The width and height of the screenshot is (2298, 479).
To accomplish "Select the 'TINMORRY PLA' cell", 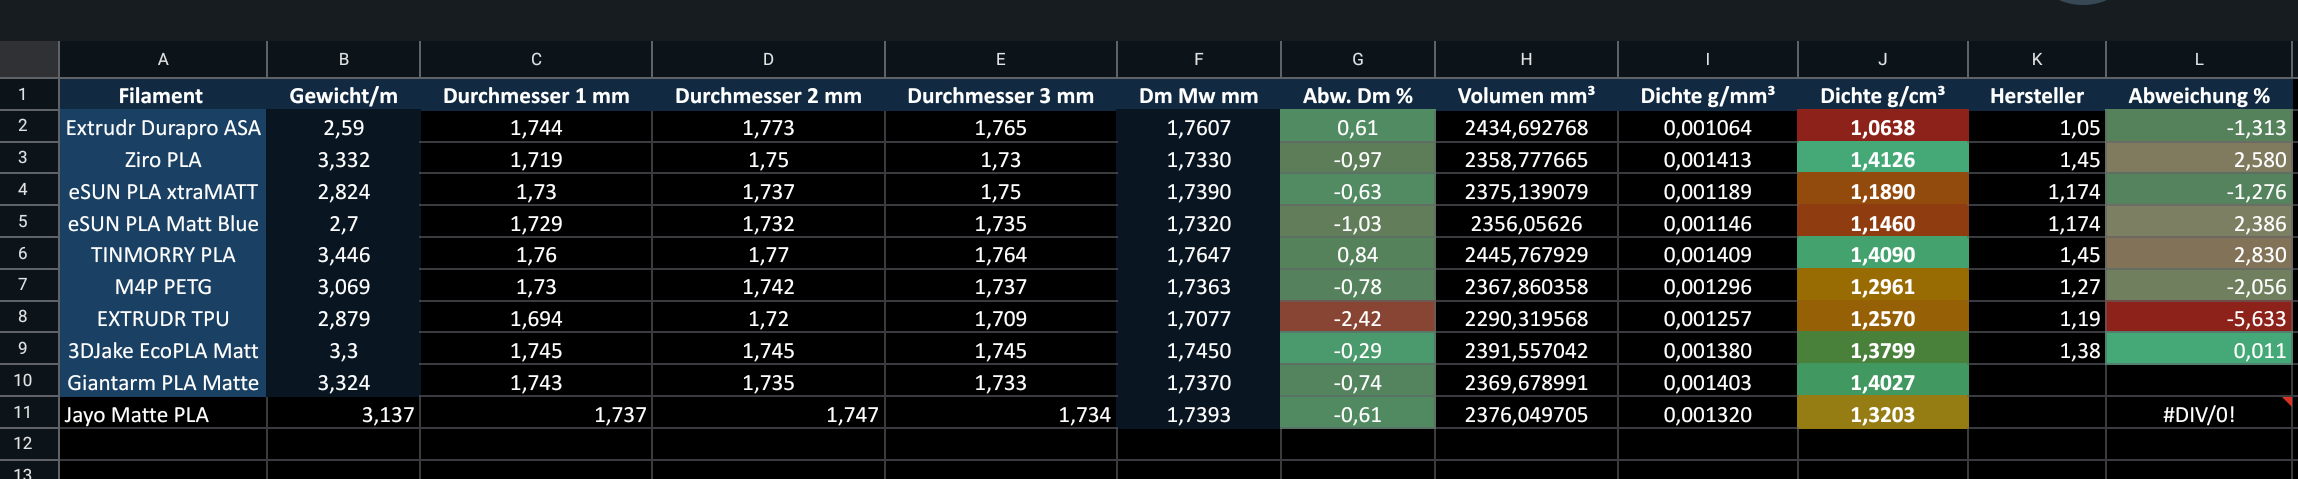I will (163, 254).
